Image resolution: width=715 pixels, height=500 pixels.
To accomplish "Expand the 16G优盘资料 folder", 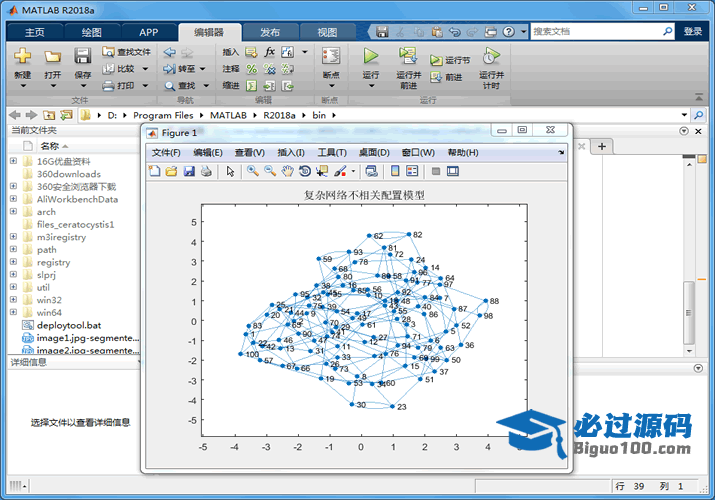I will [13, 161].
